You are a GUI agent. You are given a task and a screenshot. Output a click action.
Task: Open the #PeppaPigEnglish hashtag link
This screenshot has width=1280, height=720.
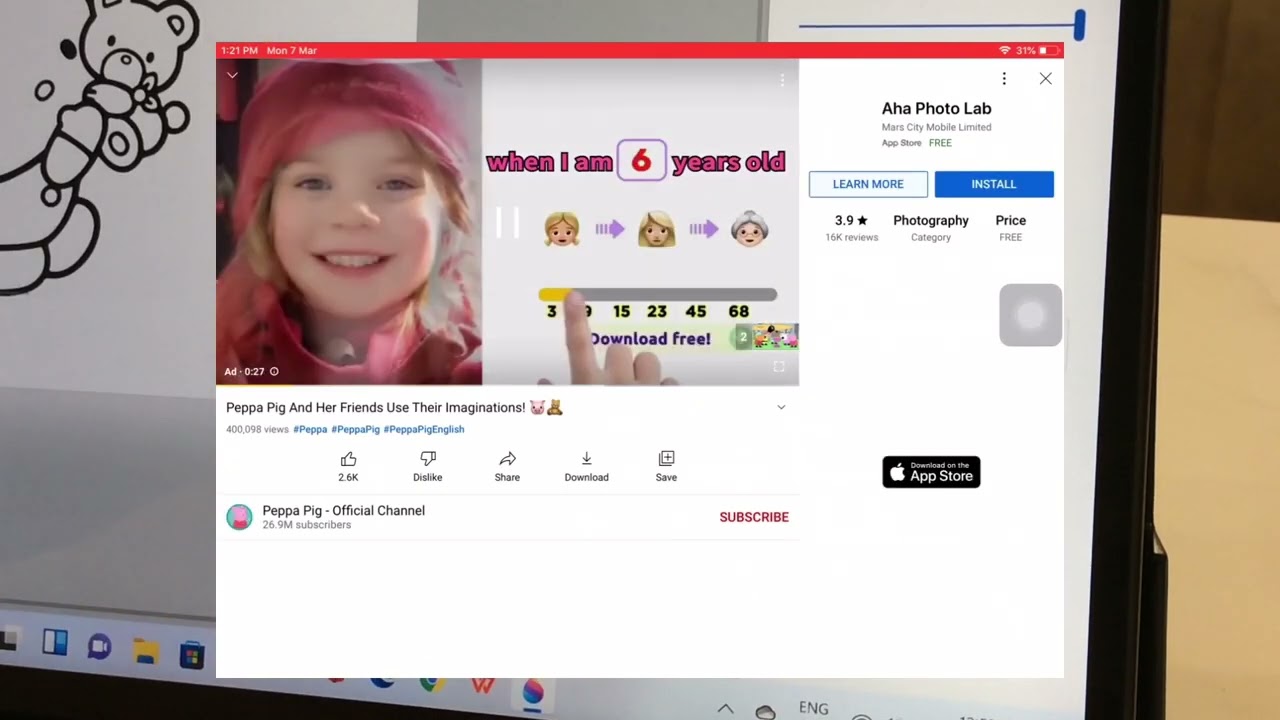[424, 429]
